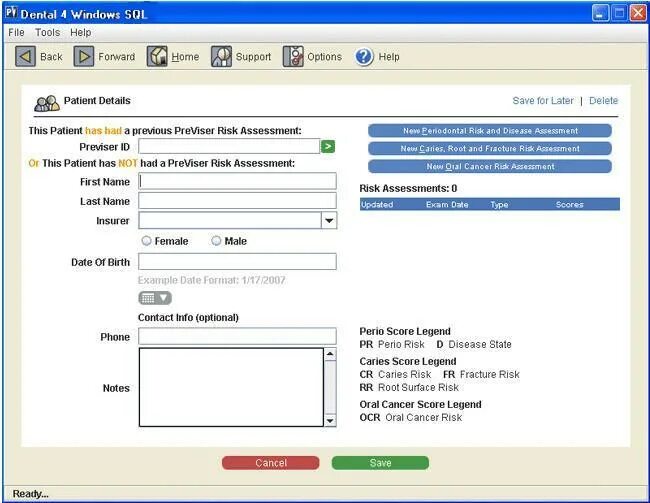Minimize the Dental 4 Windows SQL window
This screenshot has height=503, width=650.
(x=600, y=13)
